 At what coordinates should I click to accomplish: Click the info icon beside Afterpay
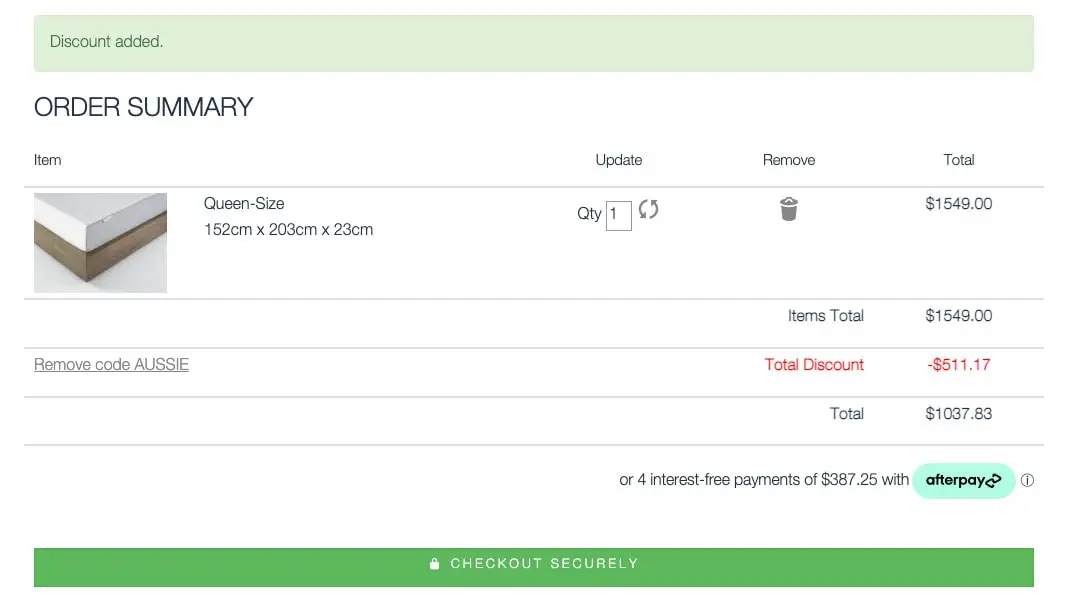[1028, 481]
